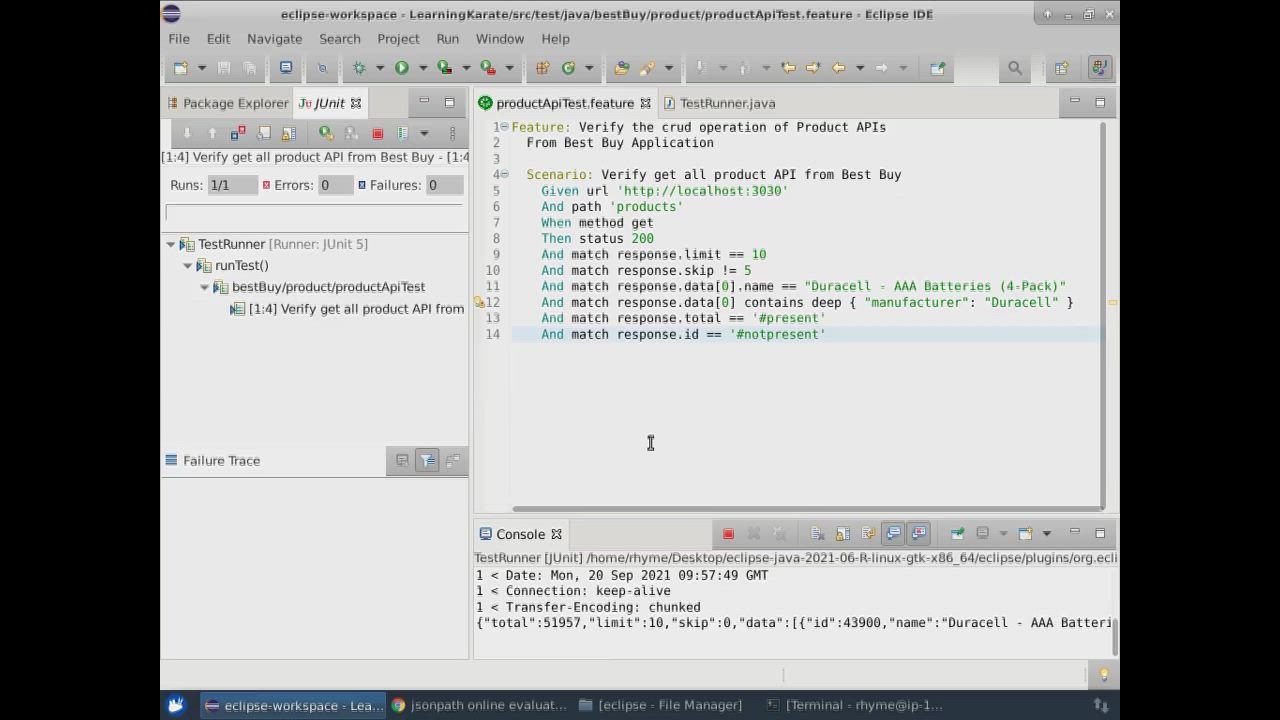Toggle the JUnit scroll lock button
1280x720 pixels.
[289, 133]
